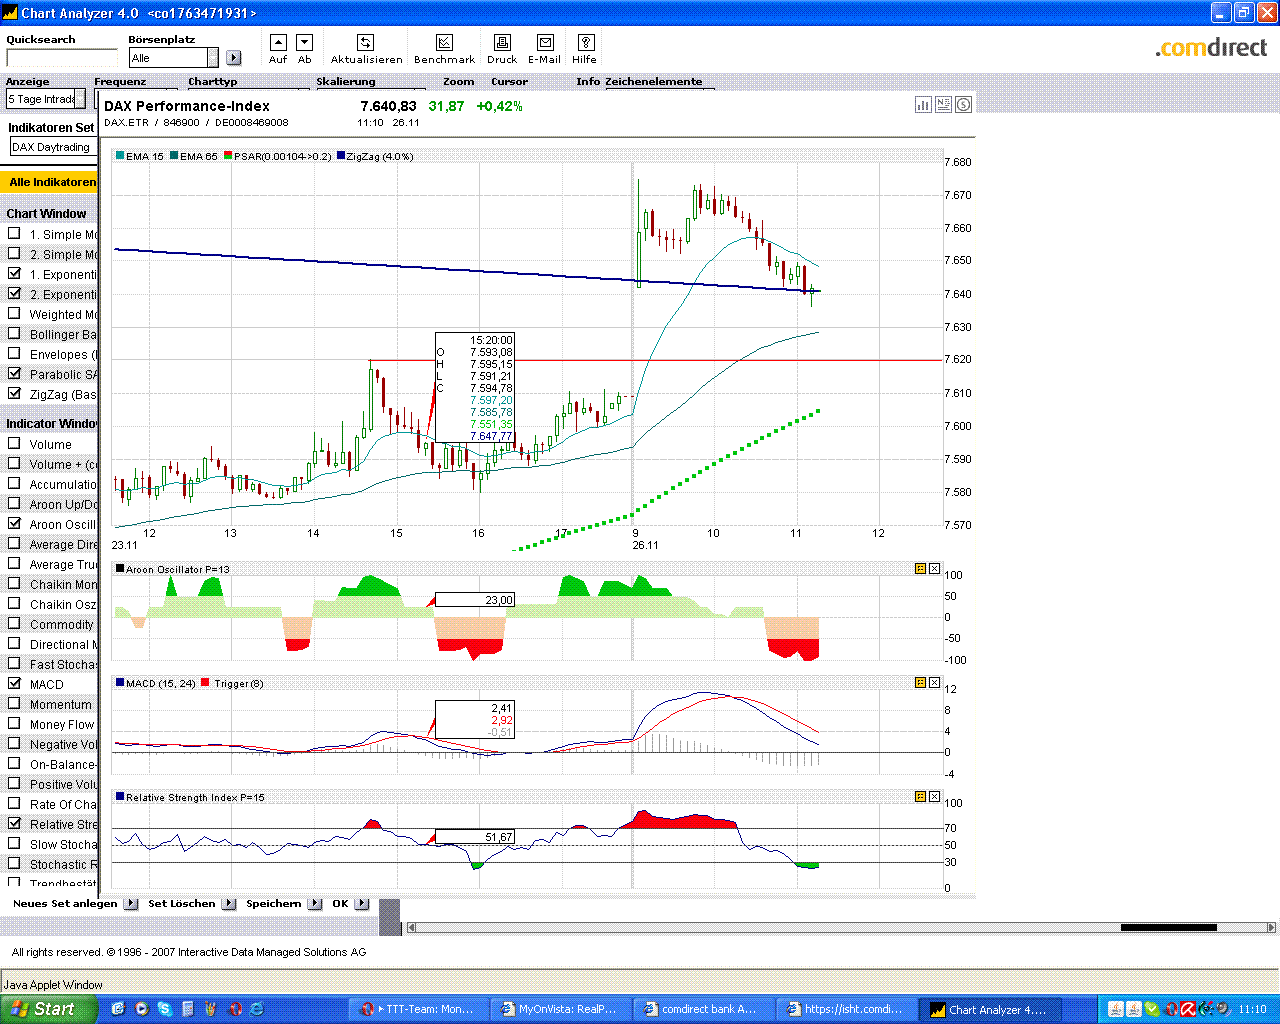Open the Hilfe help icon

pos(586,42)
